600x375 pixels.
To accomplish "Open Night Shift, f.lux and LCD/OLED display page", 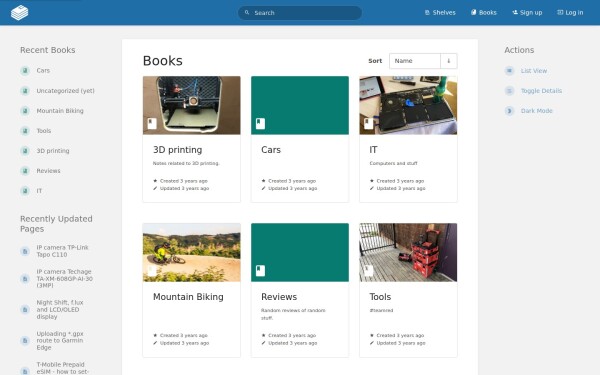I will coord(60,309).
